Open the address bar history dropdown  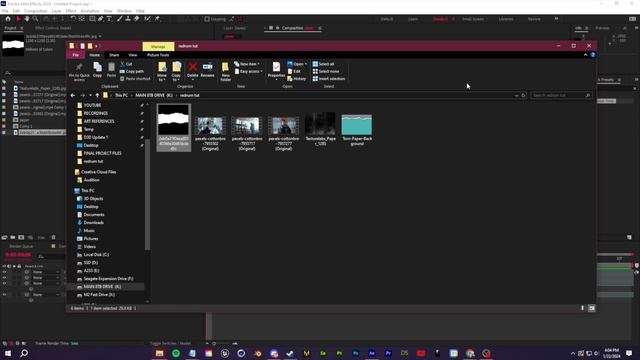pyautogui.click(x=516, y=96)
